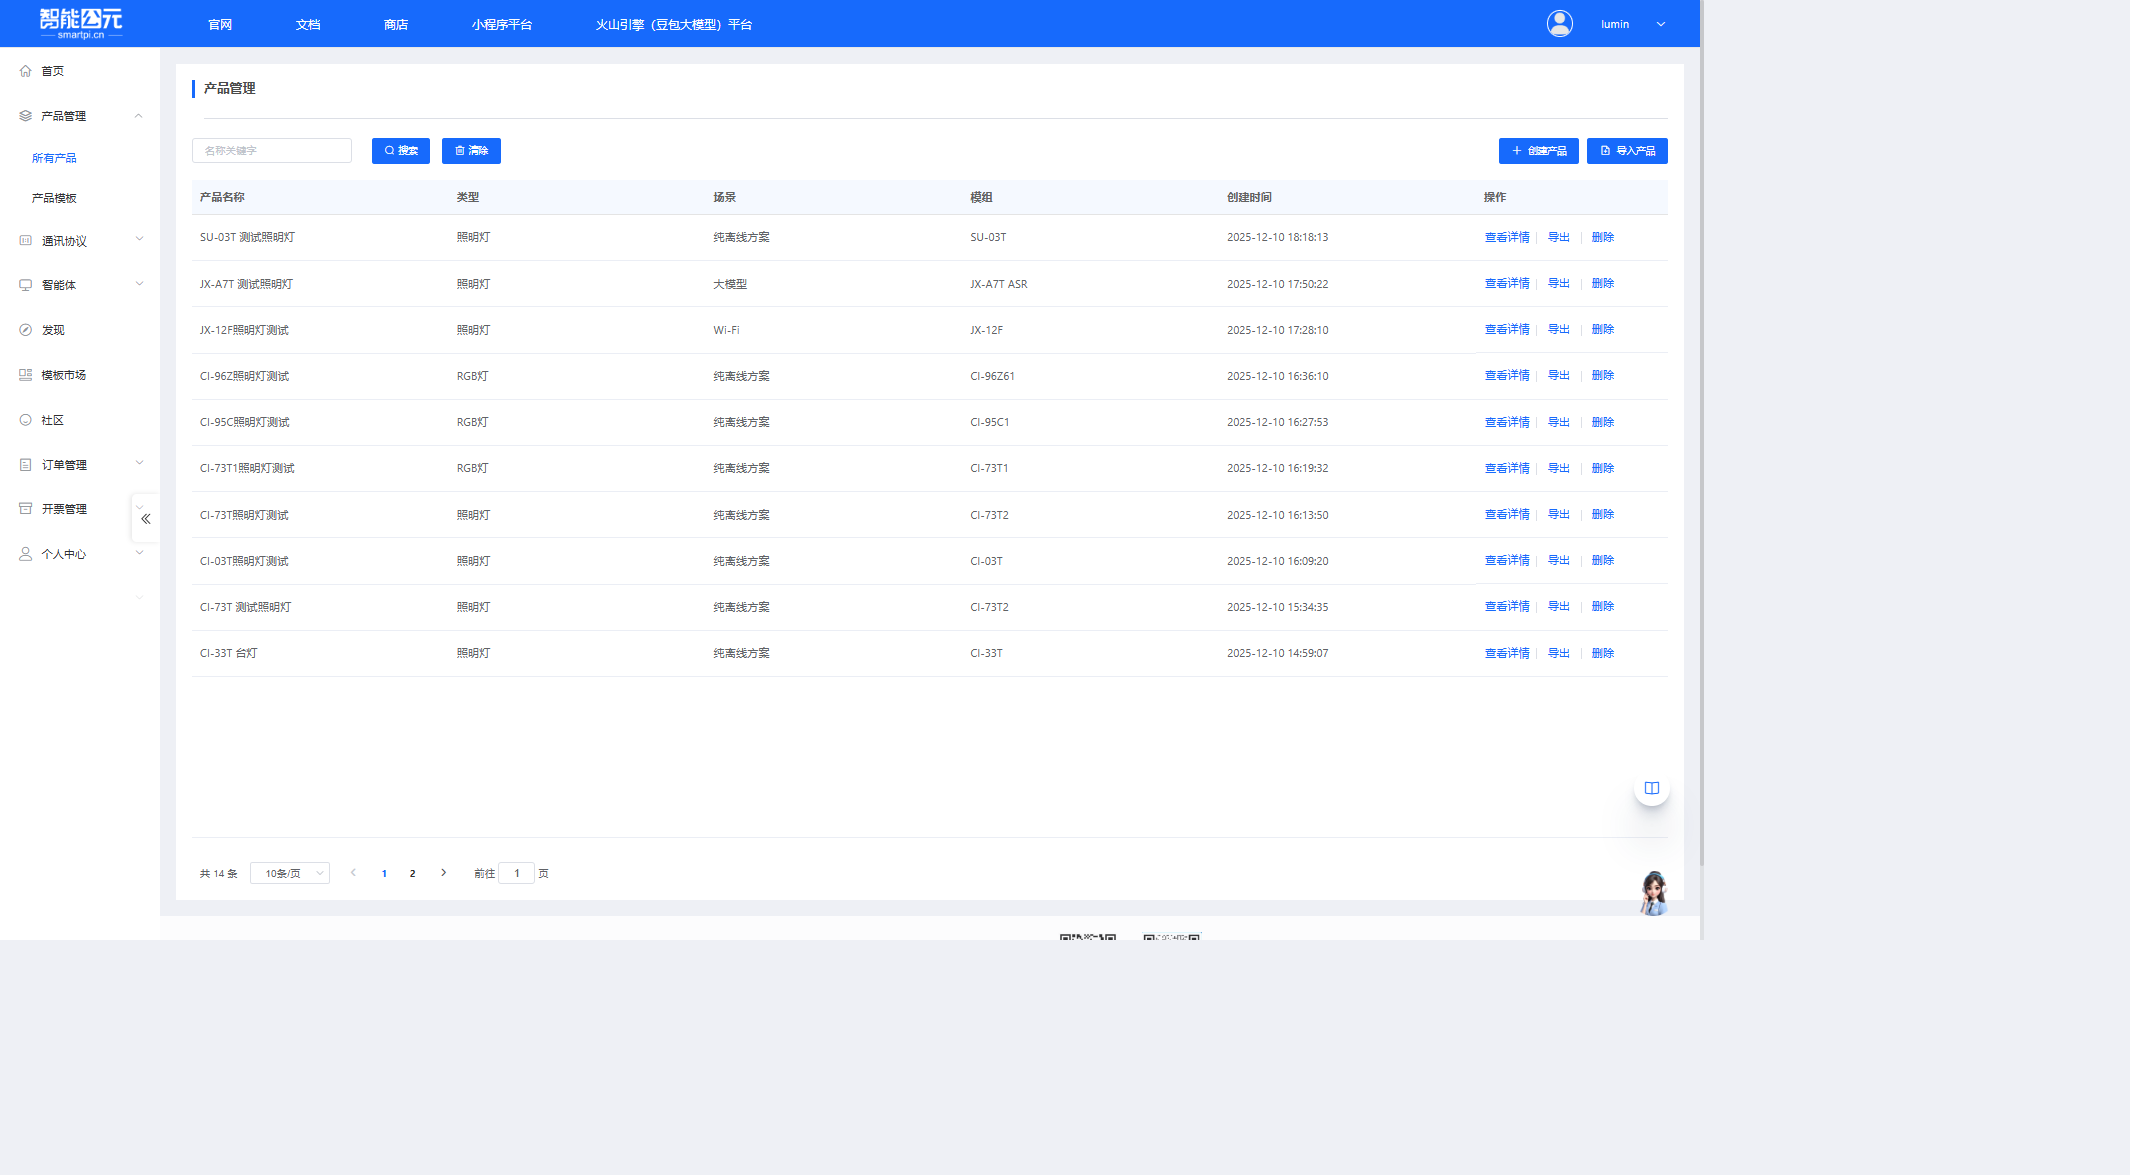Viewport: 2130px width, 1175px height.
Task: Click the 发现 compass icon
Action: [26, 330]
